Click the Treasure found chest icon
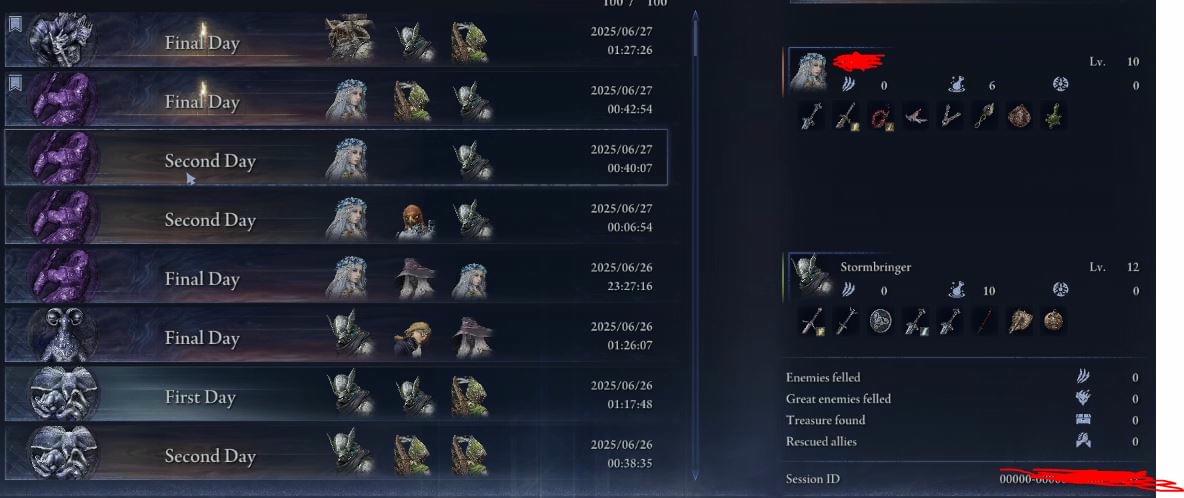This screenshot has width=1184, height=498. pos(1083,420)
